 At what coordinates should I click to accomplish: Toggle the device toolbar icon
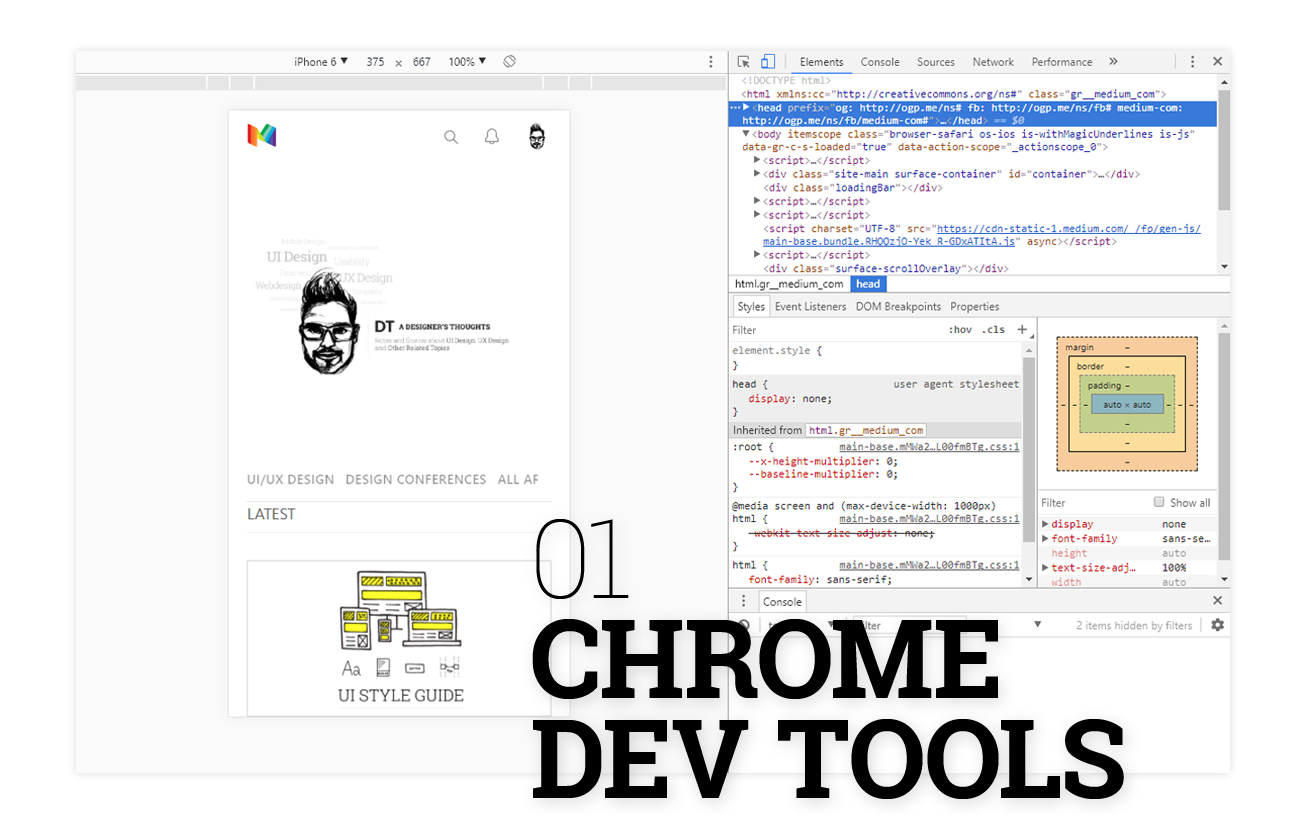767,62
